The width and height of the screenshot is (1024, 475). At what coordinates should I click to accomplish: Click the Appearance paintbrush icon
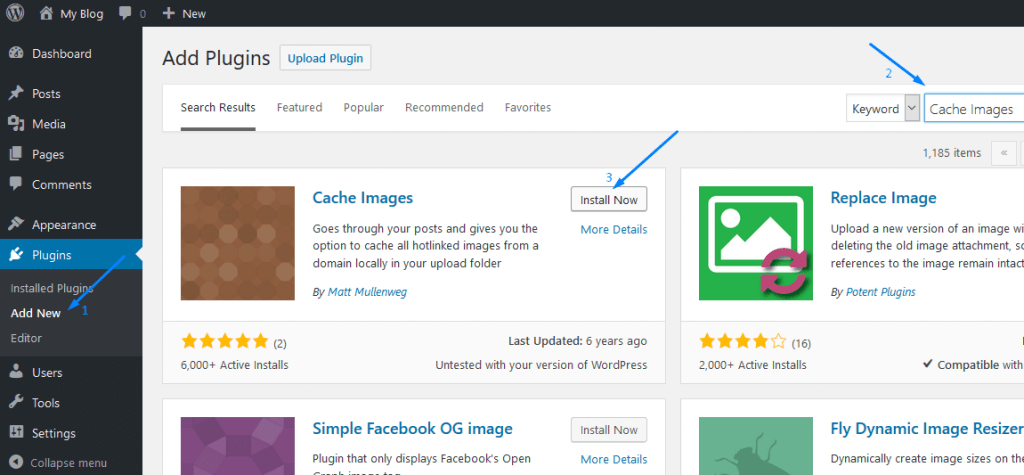coord(16,224)
